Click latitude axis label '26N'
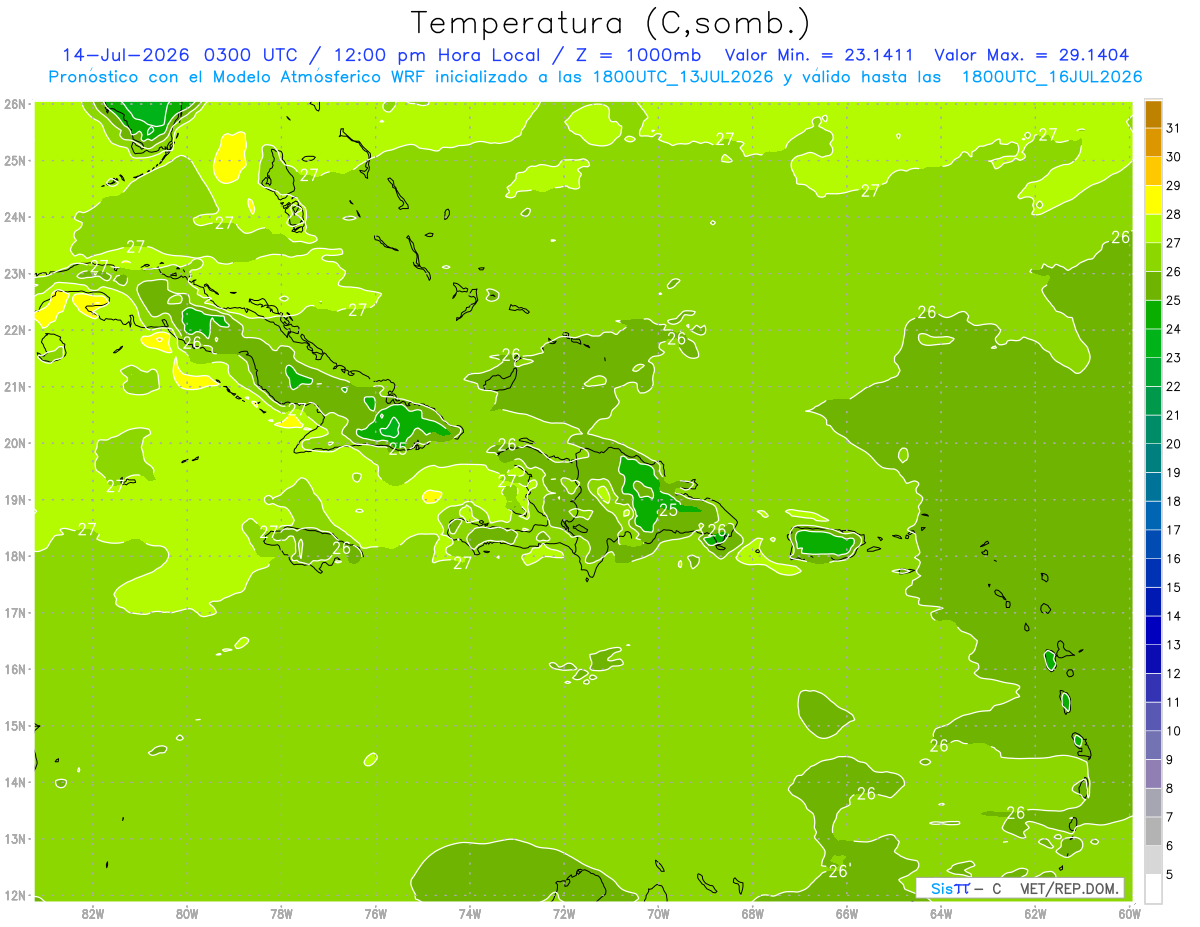This screenshot has height=927, width=1200. (14, 104)
